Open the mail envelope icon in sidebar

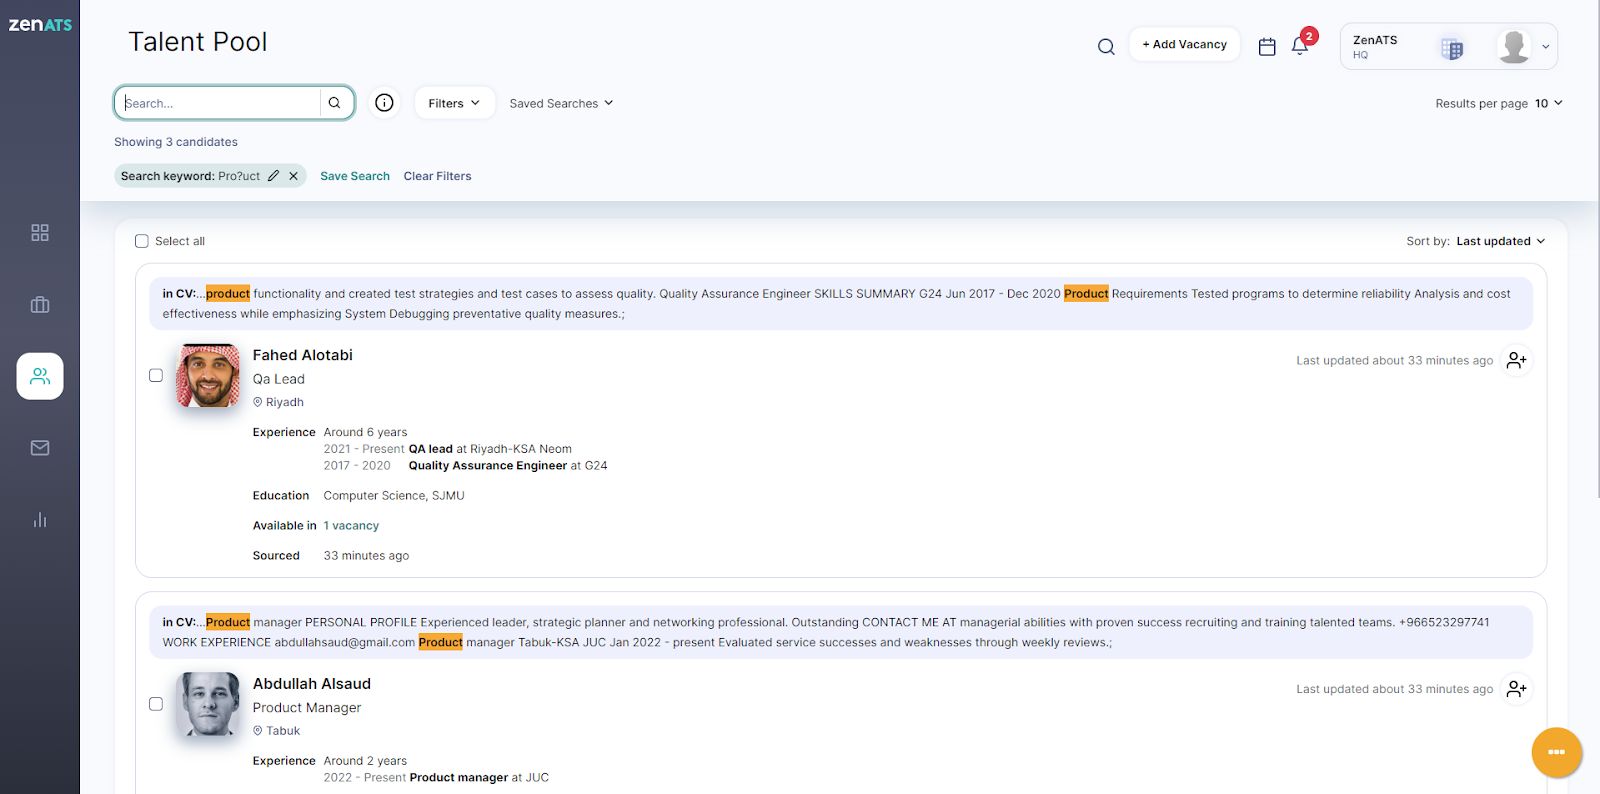point(40,448)
